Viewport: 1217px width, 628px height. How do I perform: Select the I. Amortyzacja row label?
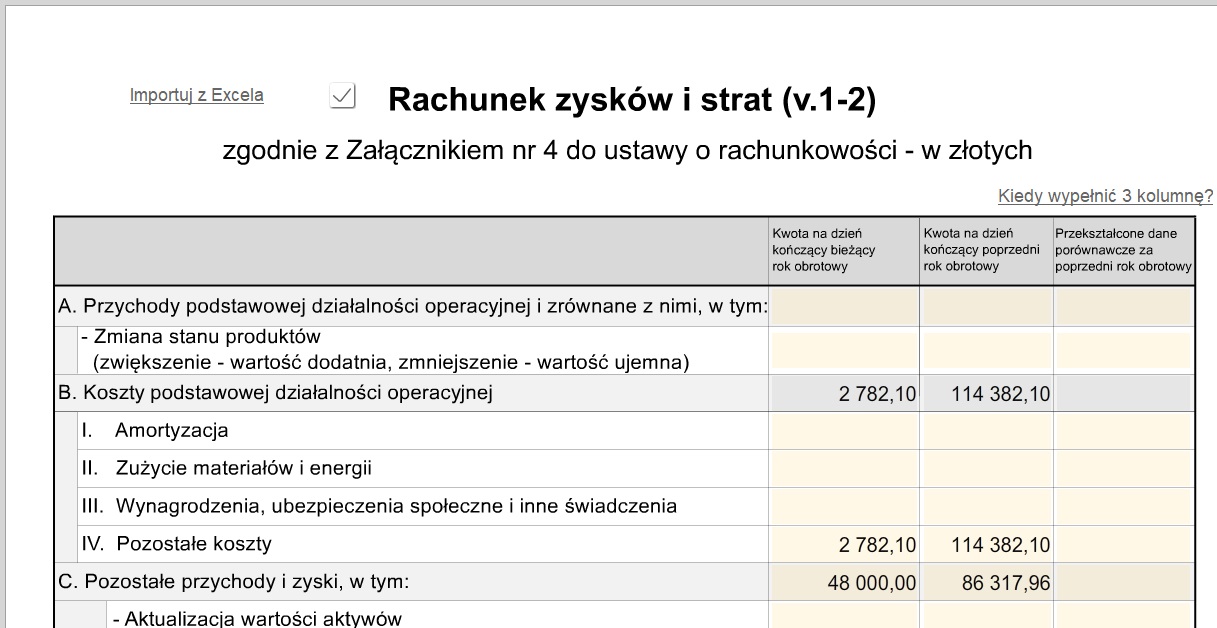[x=155, y=431]
